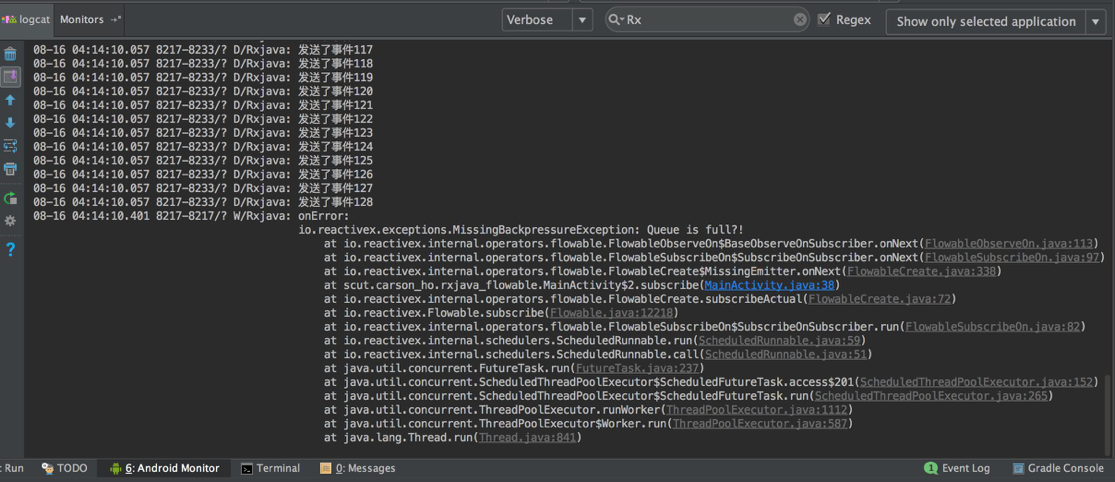The height and width of the screenshot is (482, 1115).
Task: Clear the Rx search text with the x icon
Action: click(x=800, y=20)
